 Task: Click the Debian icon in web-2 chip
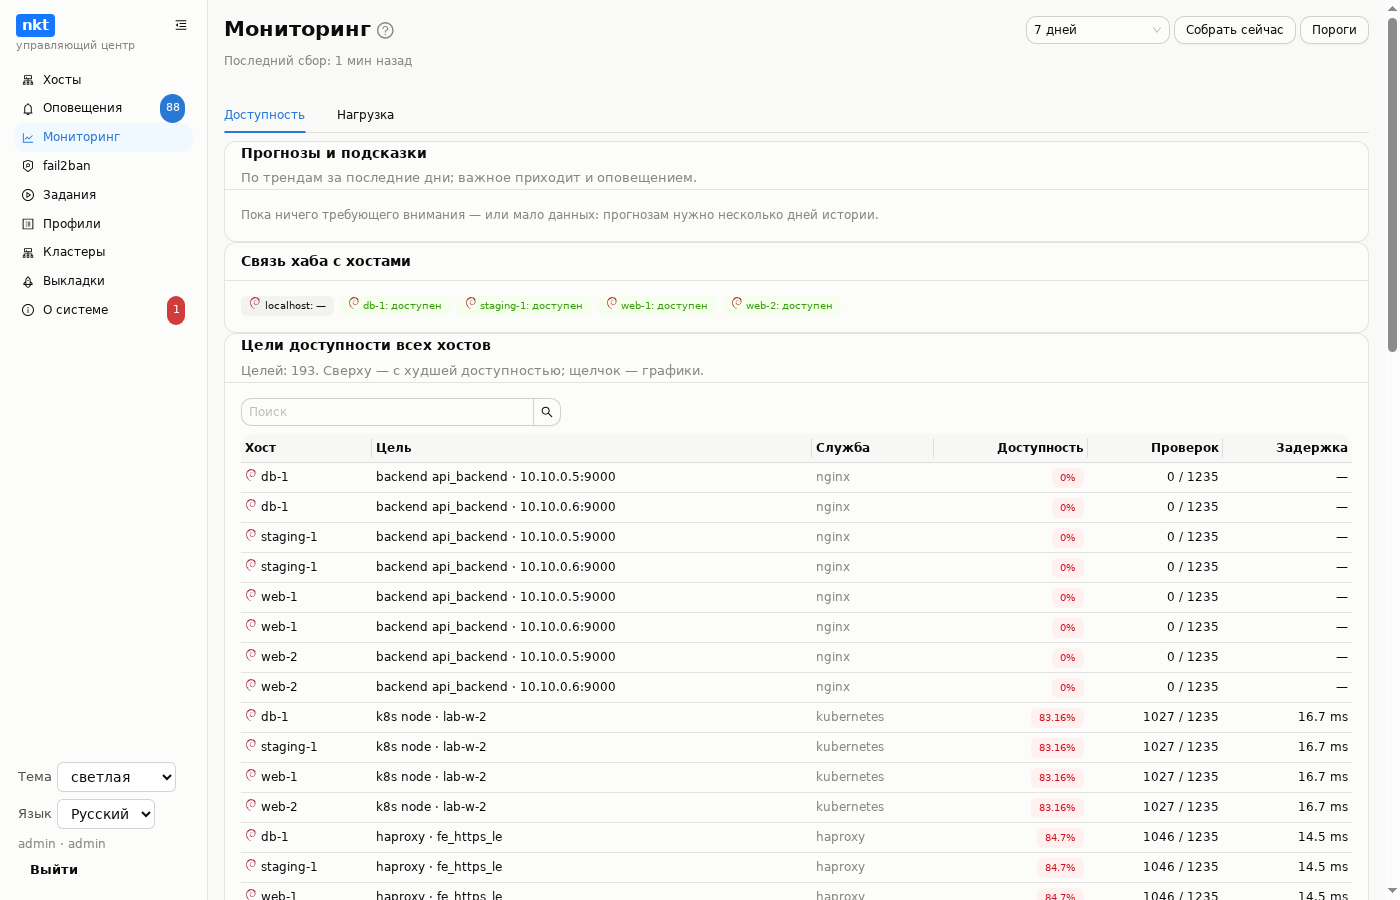pos(737,303)
